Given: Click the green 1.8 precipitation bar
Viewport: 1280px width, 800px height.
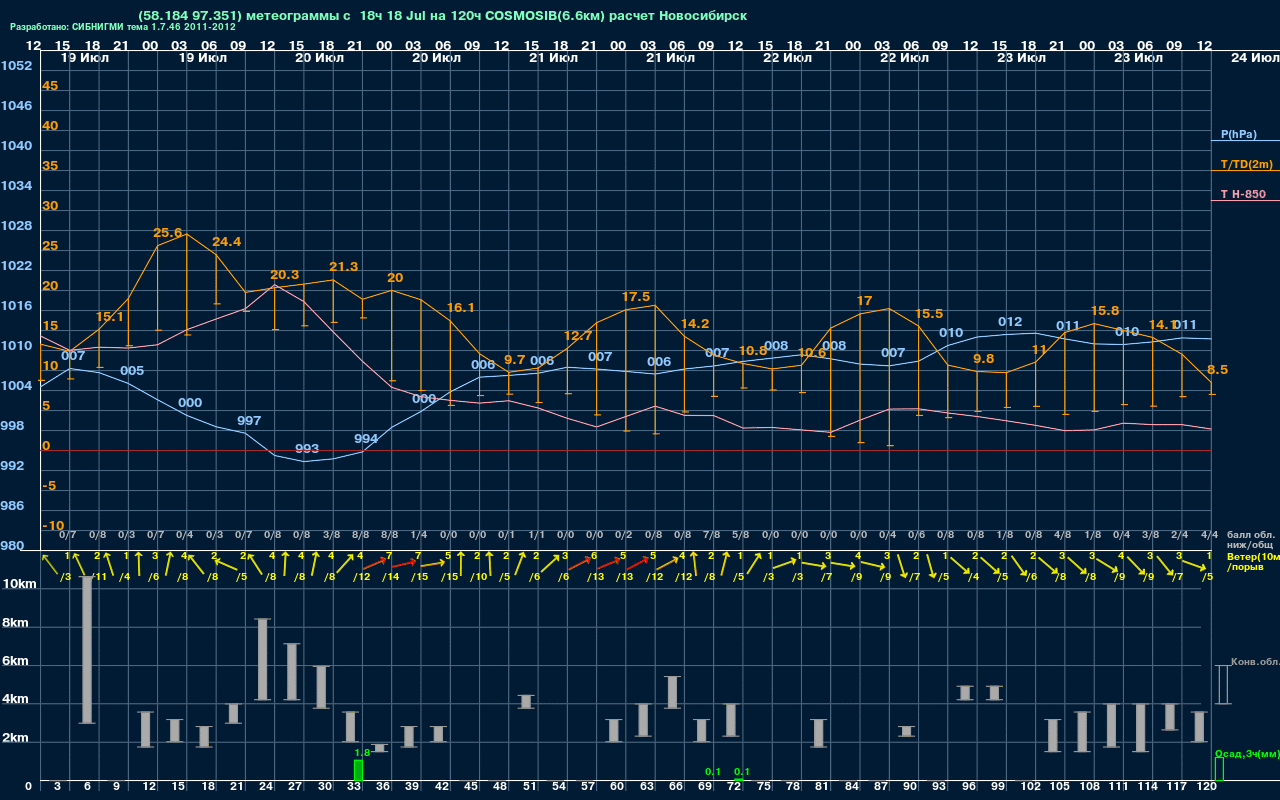Looking at the screenshot, I should (x=358, y=770).
